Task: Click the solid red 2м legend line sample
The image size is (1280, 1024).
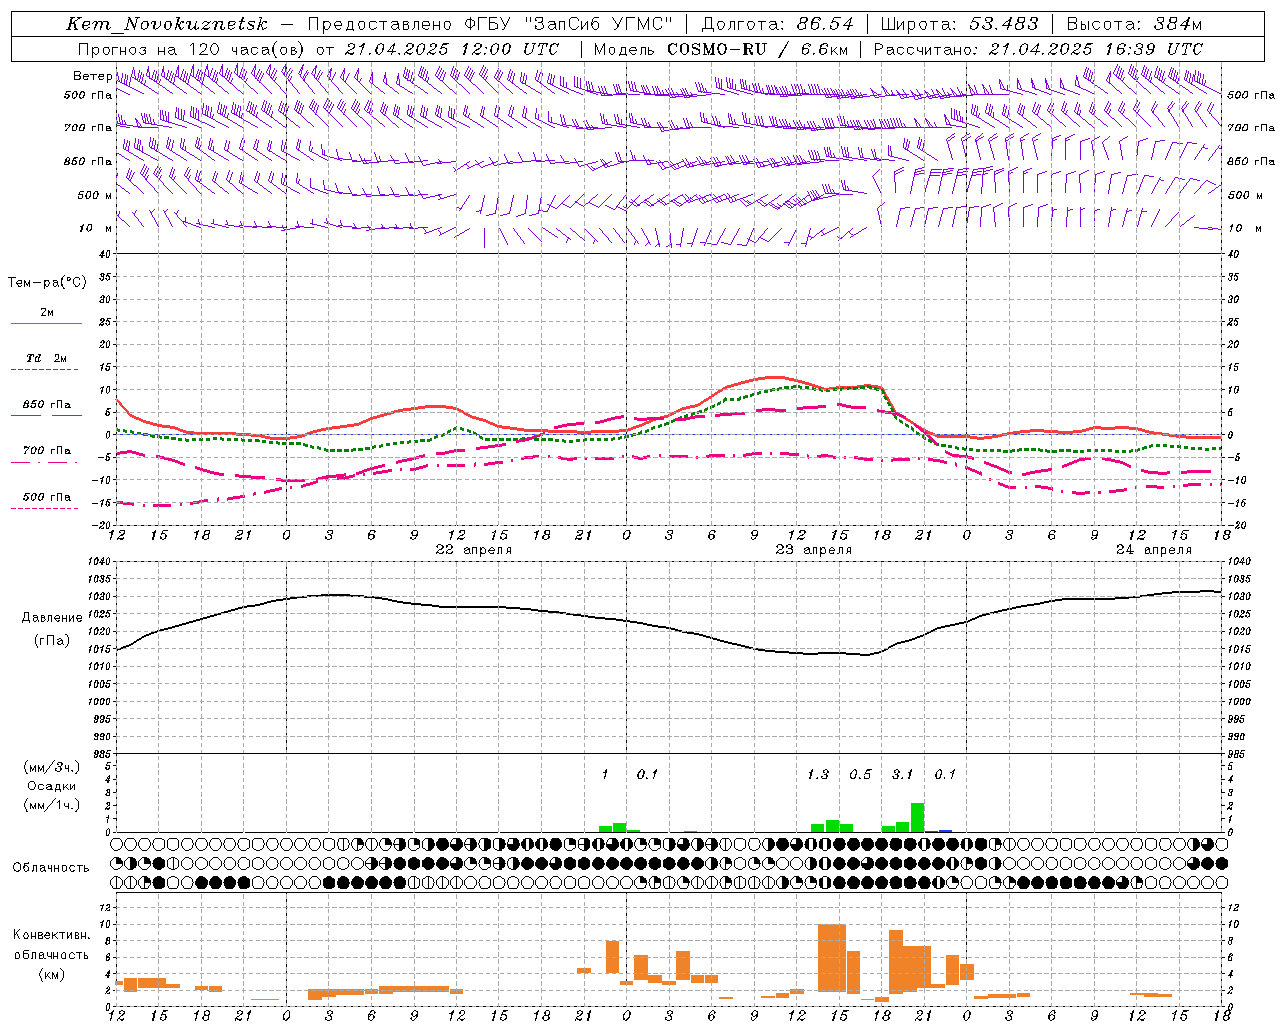Action: (x=46, y=324)
